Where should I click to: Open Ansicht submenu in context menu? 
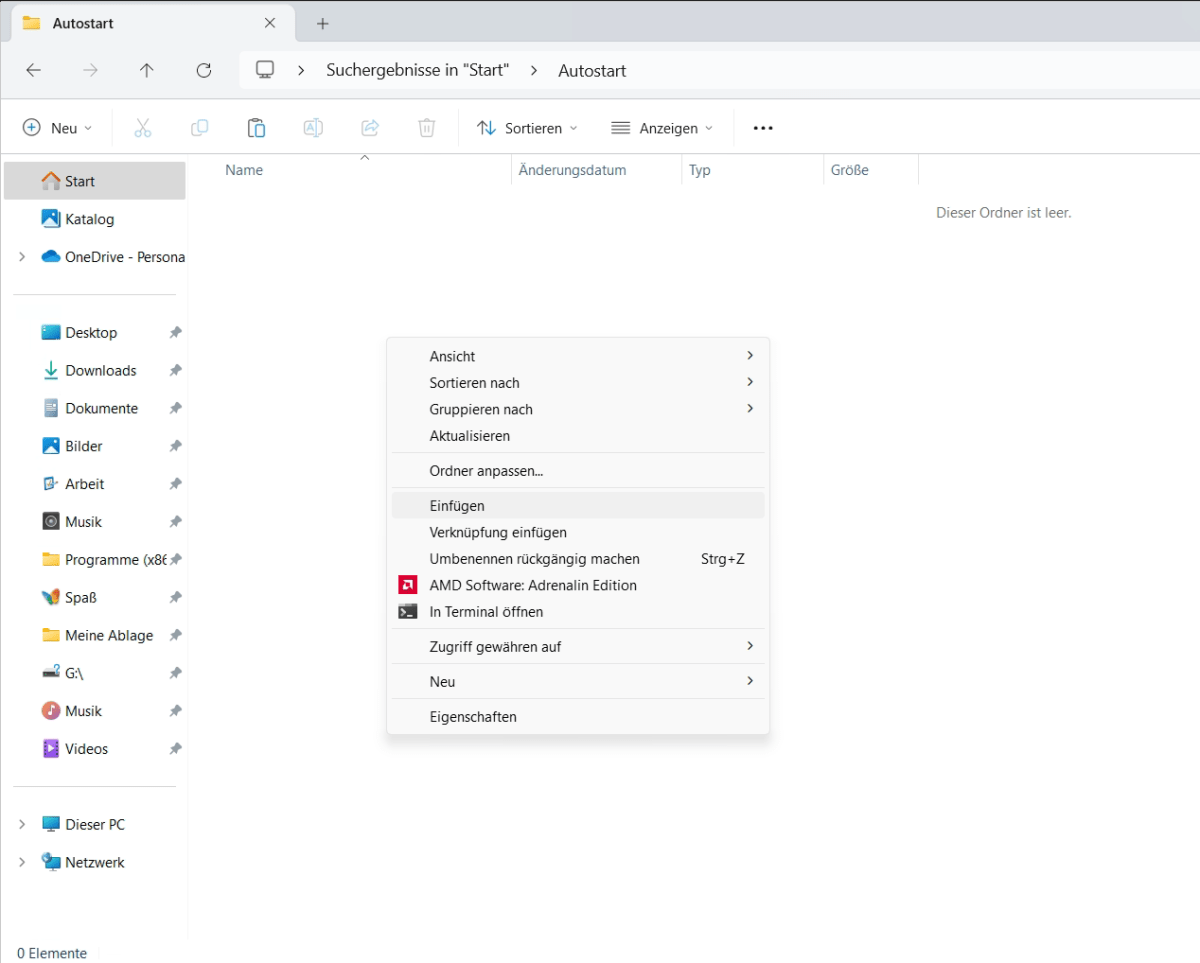point(578,356)
